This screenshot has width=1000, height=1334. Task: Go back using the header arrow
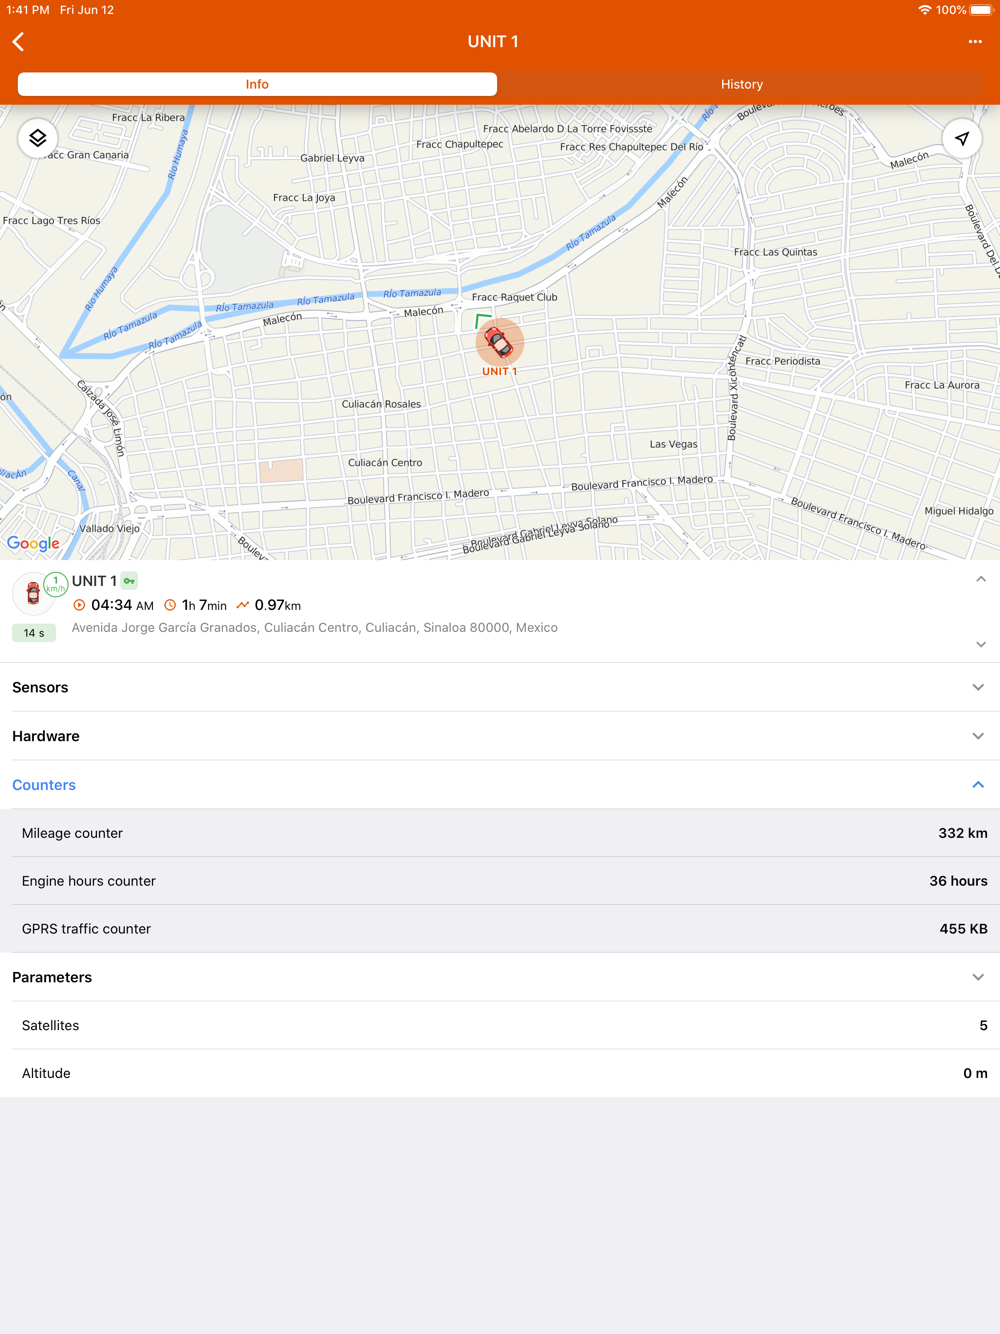coord(19,41)
